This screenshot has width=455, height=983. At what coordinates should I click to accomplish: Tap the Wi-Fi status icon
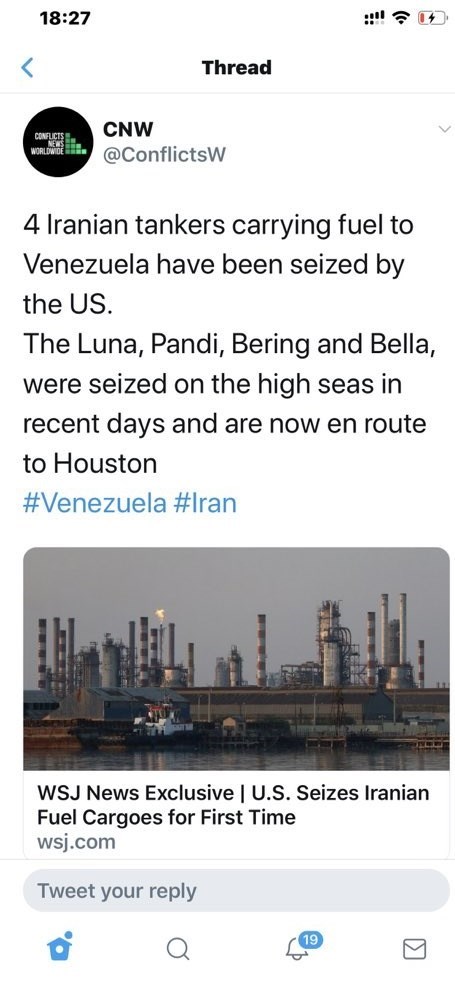399,20
